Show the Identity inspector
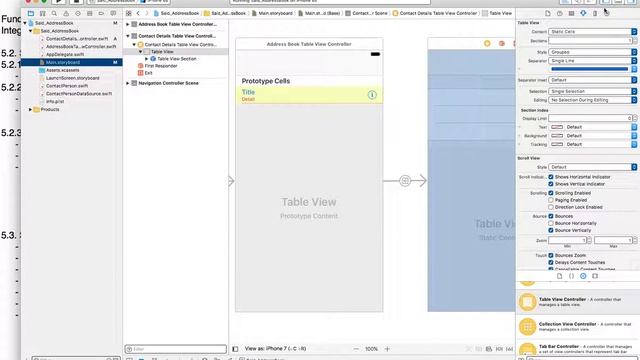Viewport: 640px width, 360px height. pyautogui.click(x=571, y=13)
